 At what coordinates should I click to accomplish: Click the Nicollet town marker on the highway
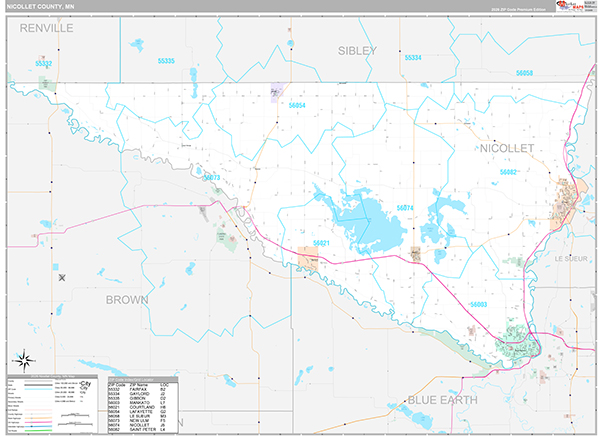tap(416, 254)
